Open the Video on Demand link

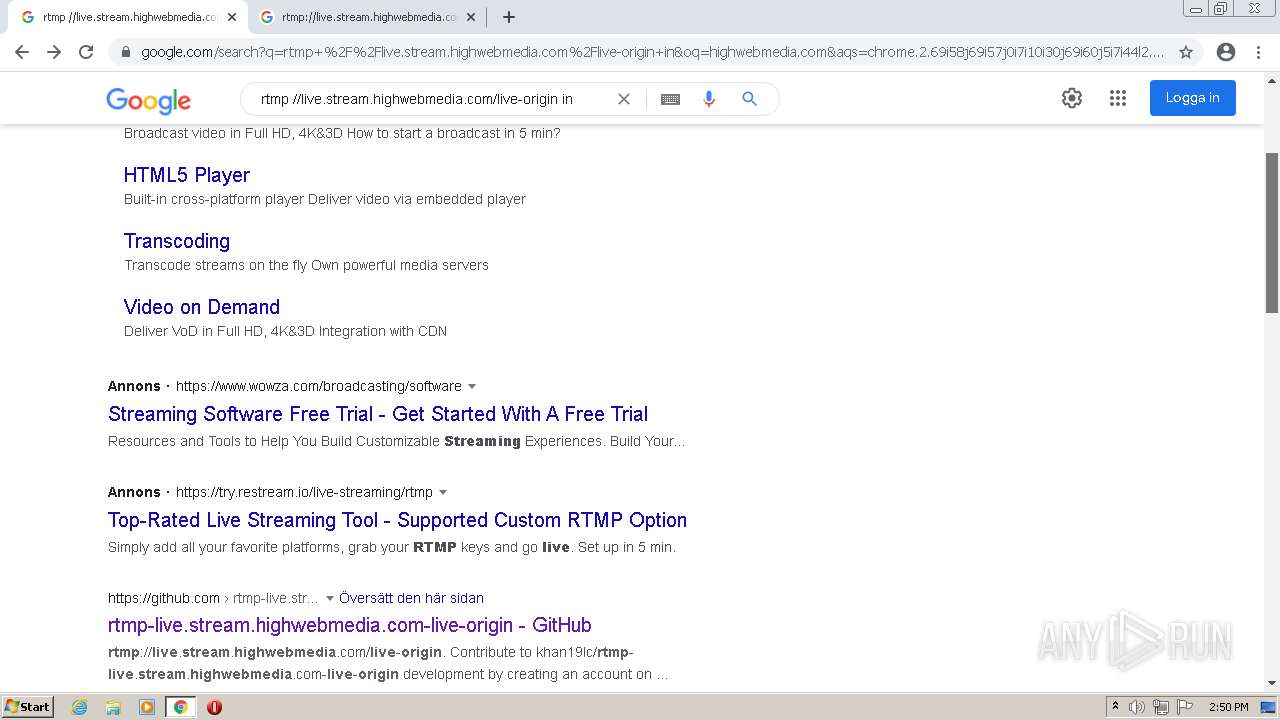pos(202,307)
